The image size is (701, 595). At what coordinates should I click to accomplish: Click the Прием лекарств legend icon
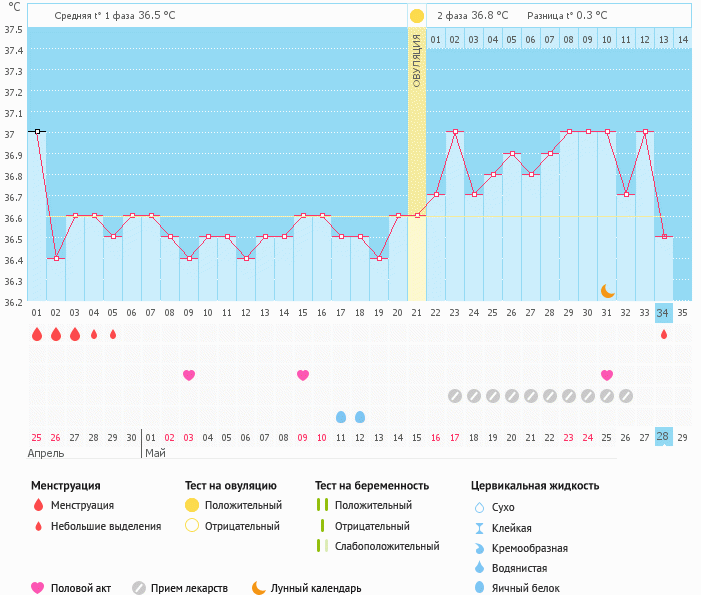click(x=139, y=588)
